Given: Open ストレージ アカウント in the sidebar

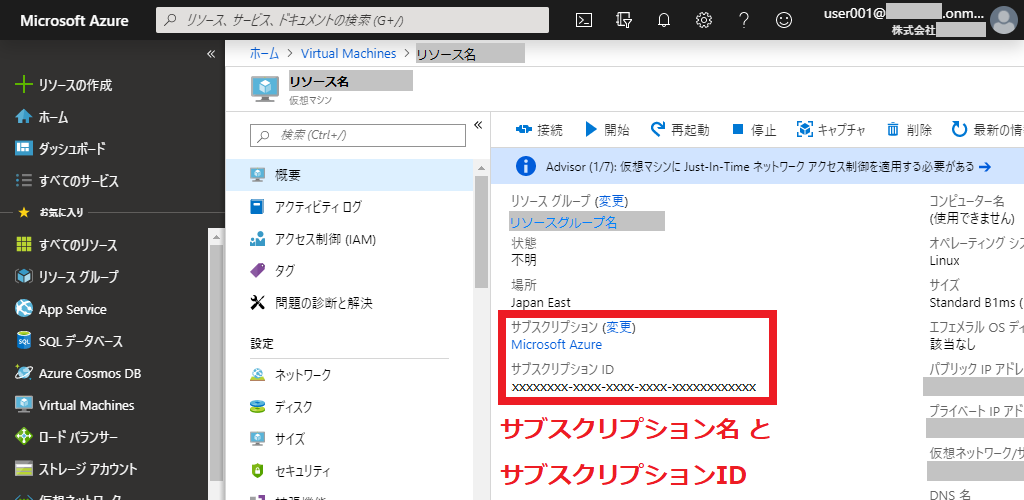Looking at the screenshot, I should point(76,469).
